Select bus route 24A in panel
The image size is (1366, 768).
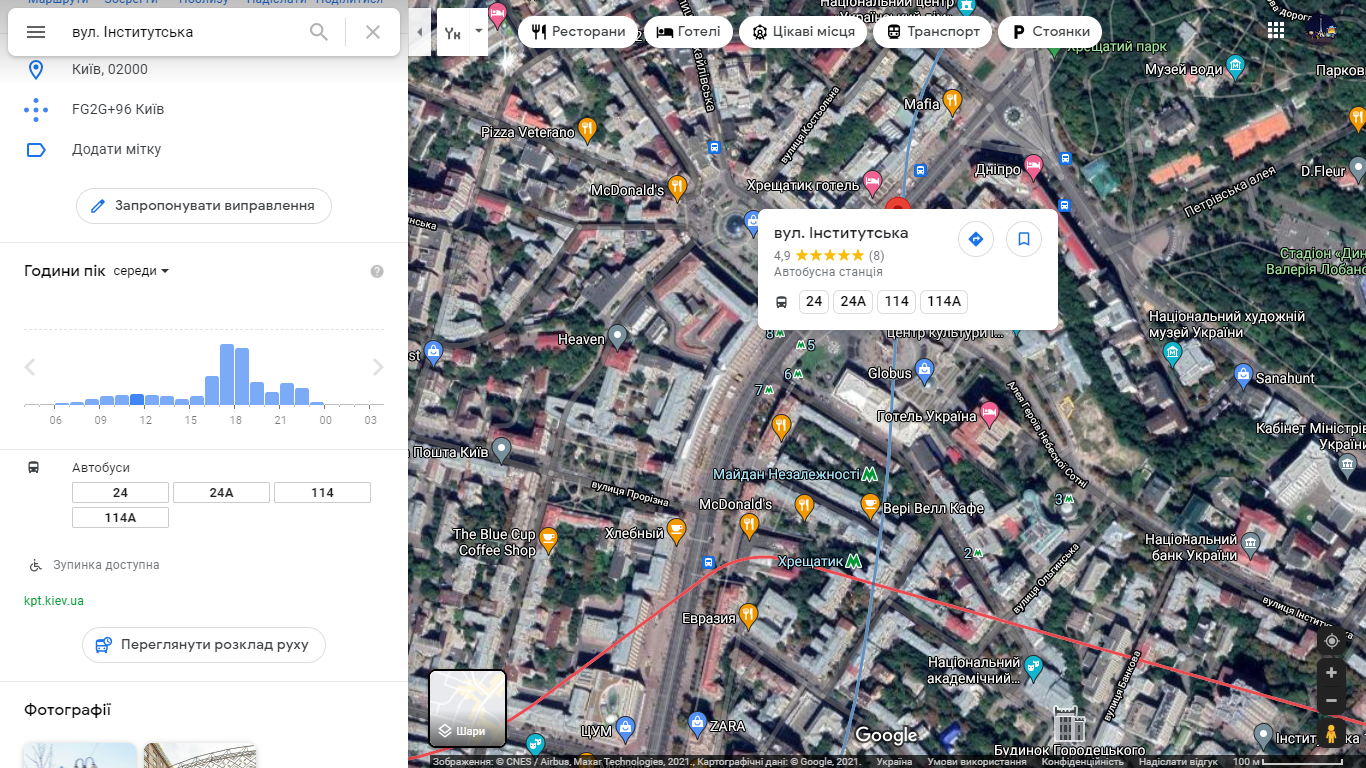coord(221,492)
